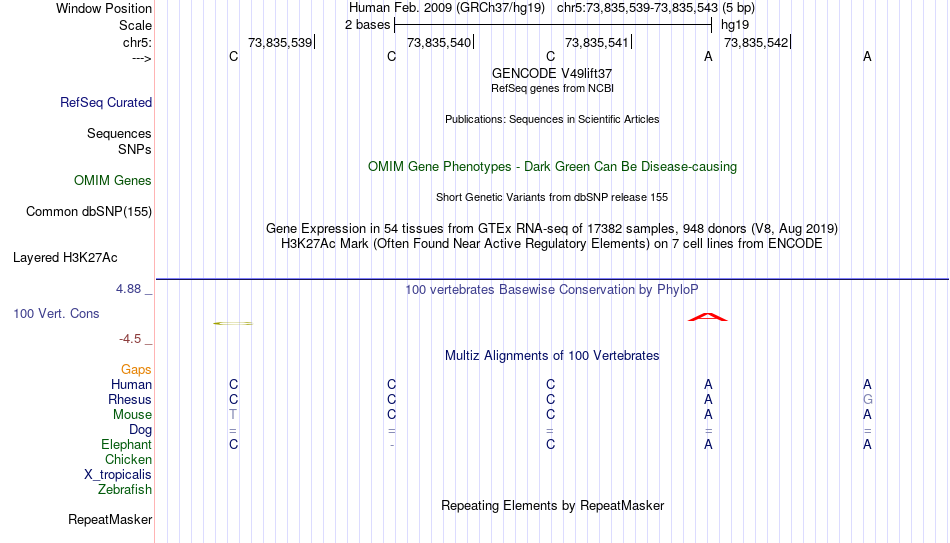
Task: Click the Window Position label
Action: [104, 8]
